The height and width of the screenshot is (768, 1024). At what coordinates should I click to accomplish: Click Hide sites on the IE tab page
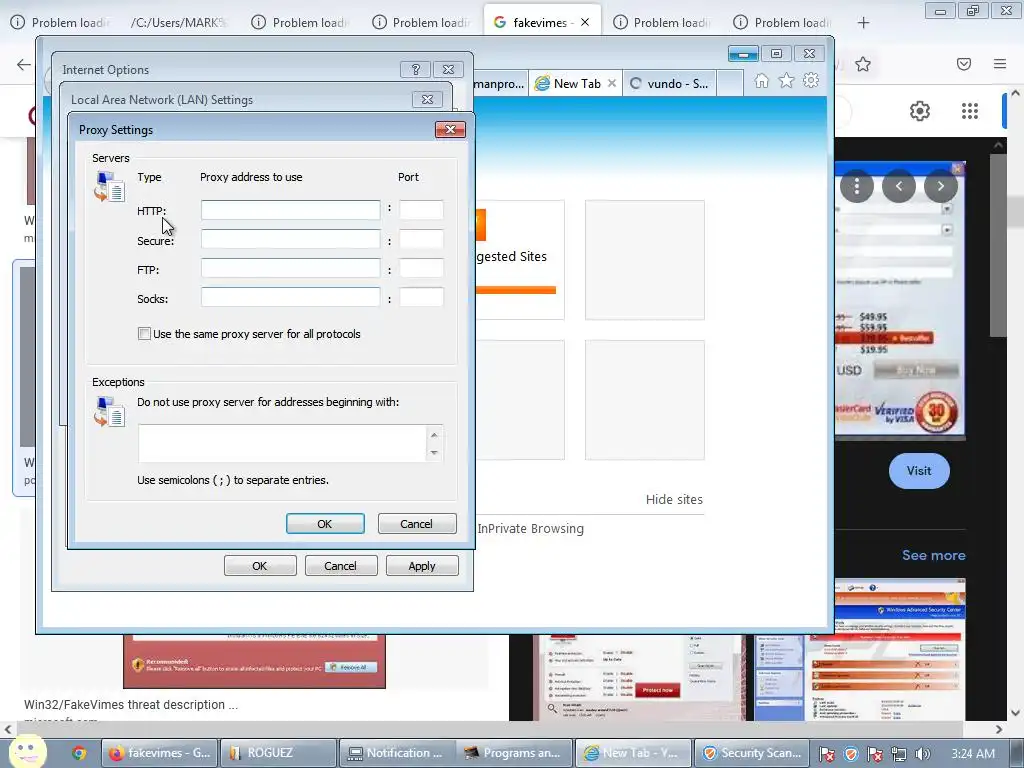pyautogui.click(x=674, y=500)
